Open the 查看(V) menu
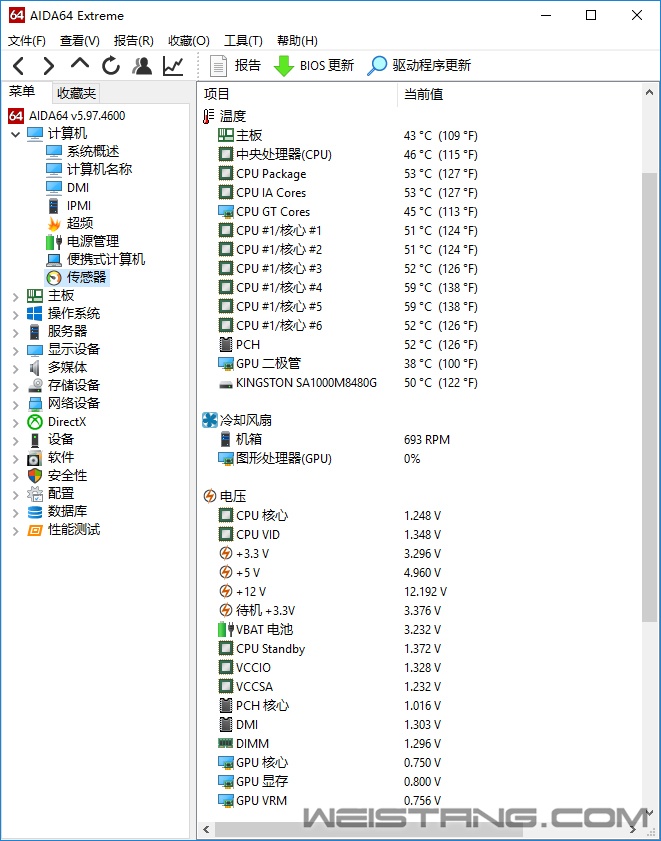The image size is (661, 841). point(79,41)
